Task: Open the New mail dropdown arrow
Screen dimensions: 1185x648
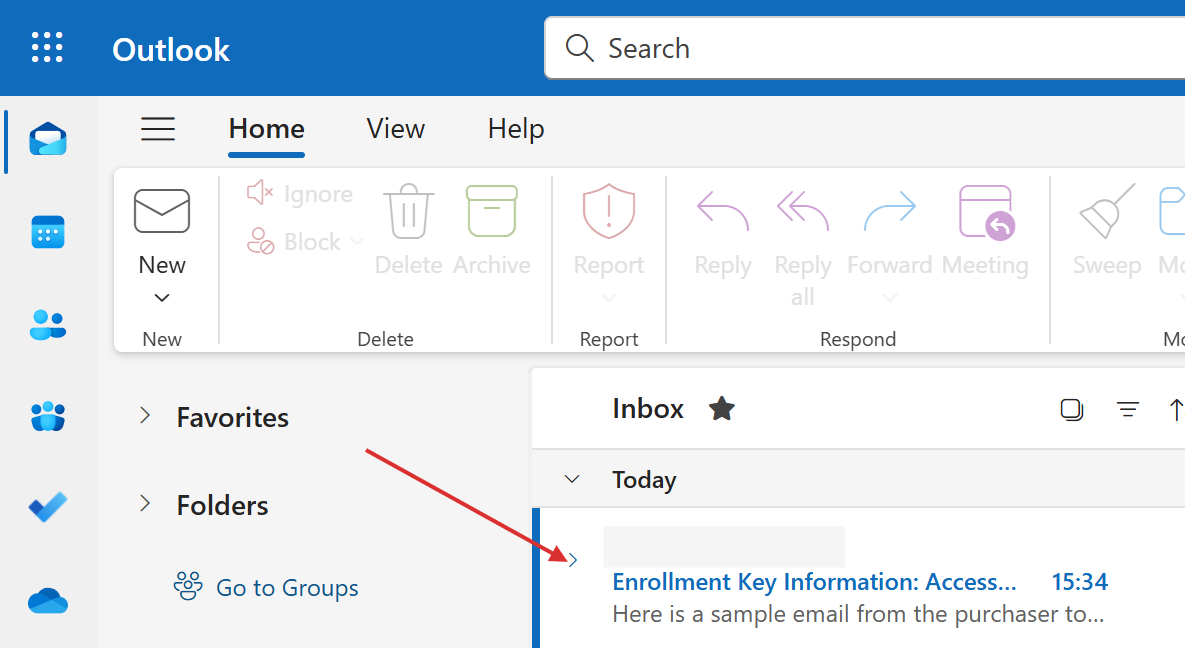Action: (162, 297)
